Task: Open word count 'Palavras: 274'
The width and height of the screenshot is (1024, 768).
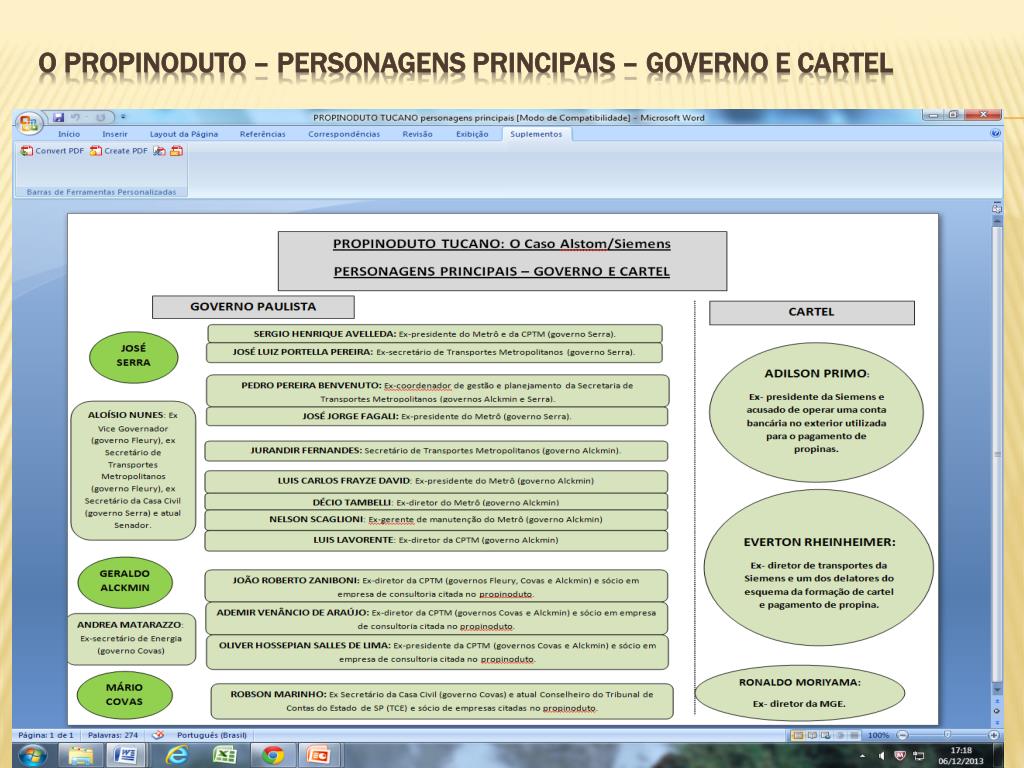Action: [112, 735]
